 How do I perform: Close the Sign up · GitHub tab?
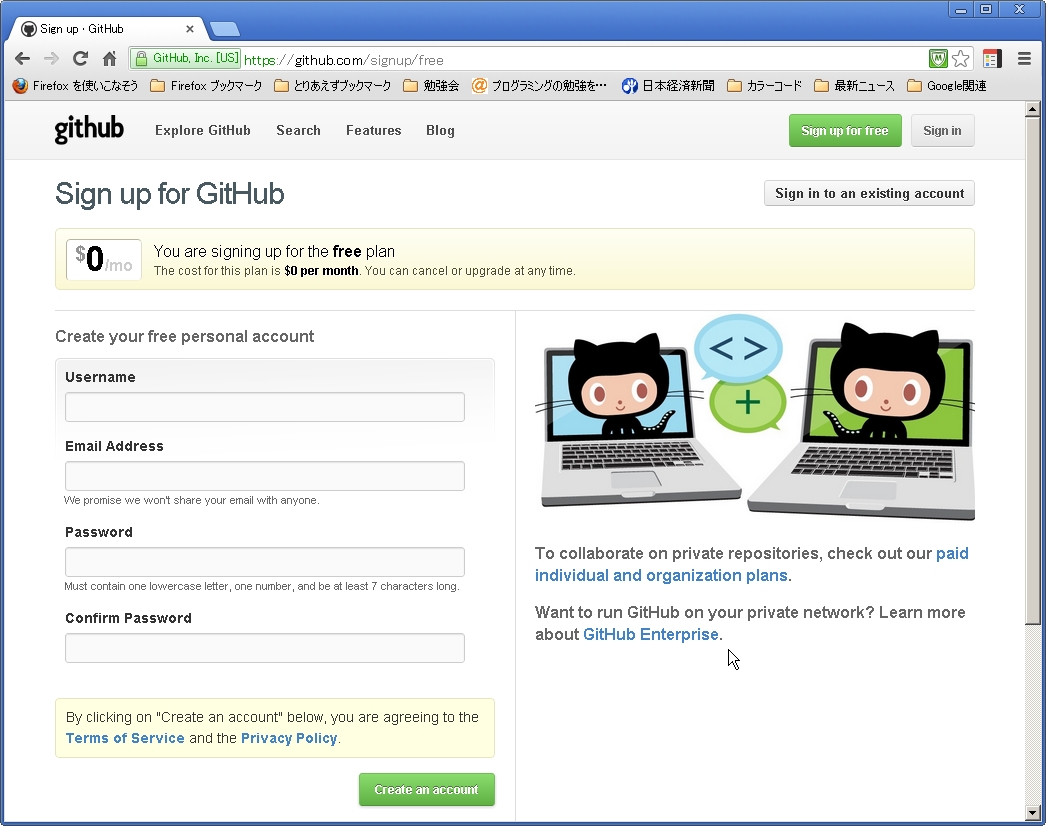coord(189,29)
